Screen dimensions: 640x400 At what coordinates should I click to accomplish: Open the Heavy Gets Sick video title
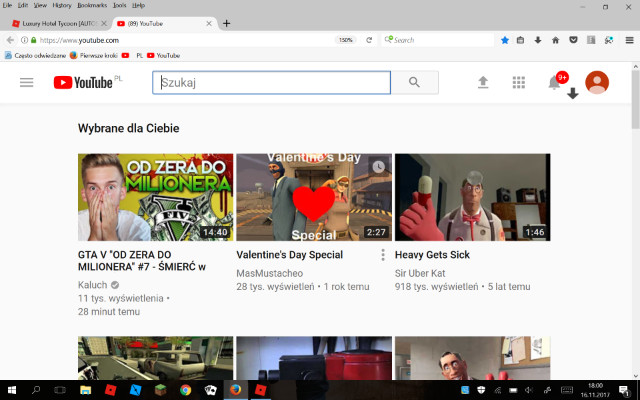432,255
